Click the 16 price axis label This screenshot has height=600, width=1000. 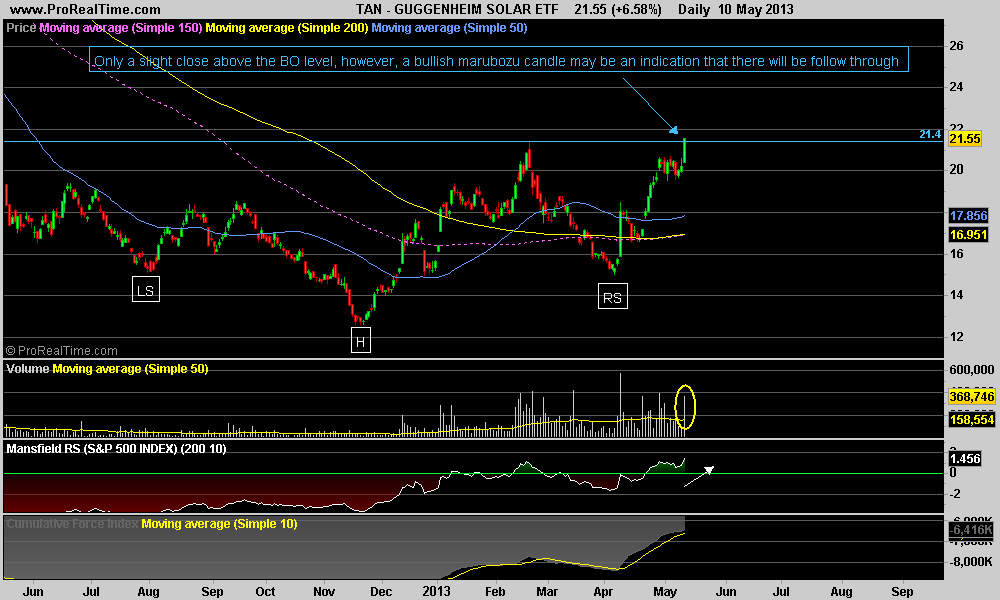point(956,254)
